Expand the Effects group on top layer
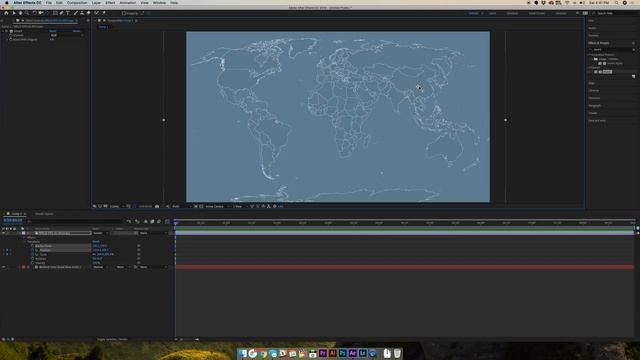Screen dimensions: 640x360 (24, 238)
